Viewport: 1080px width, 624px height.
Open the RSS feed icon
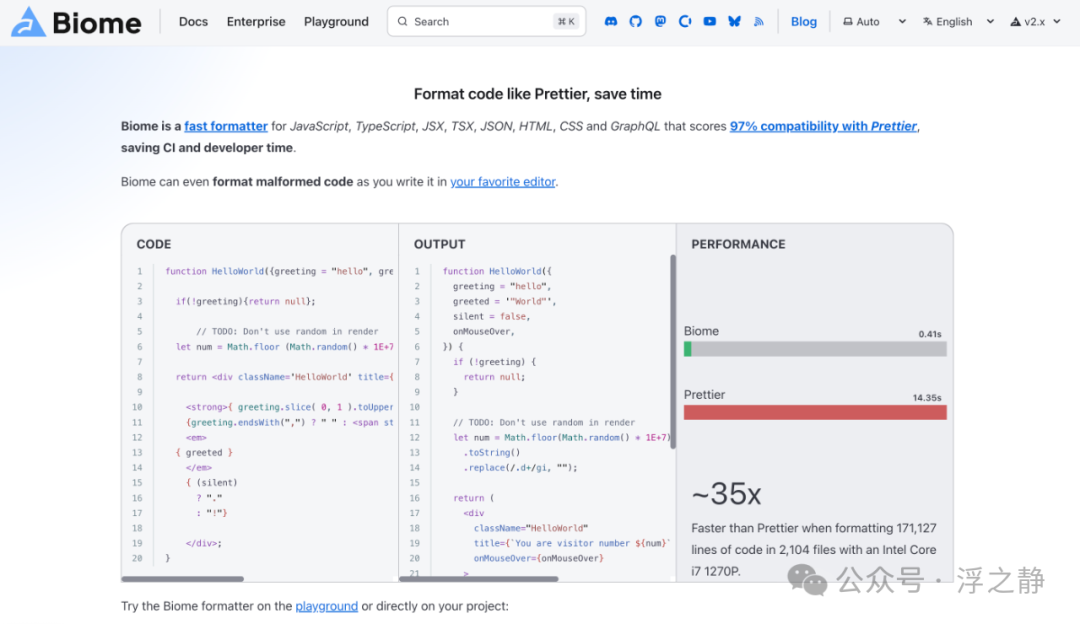(759, 21)
